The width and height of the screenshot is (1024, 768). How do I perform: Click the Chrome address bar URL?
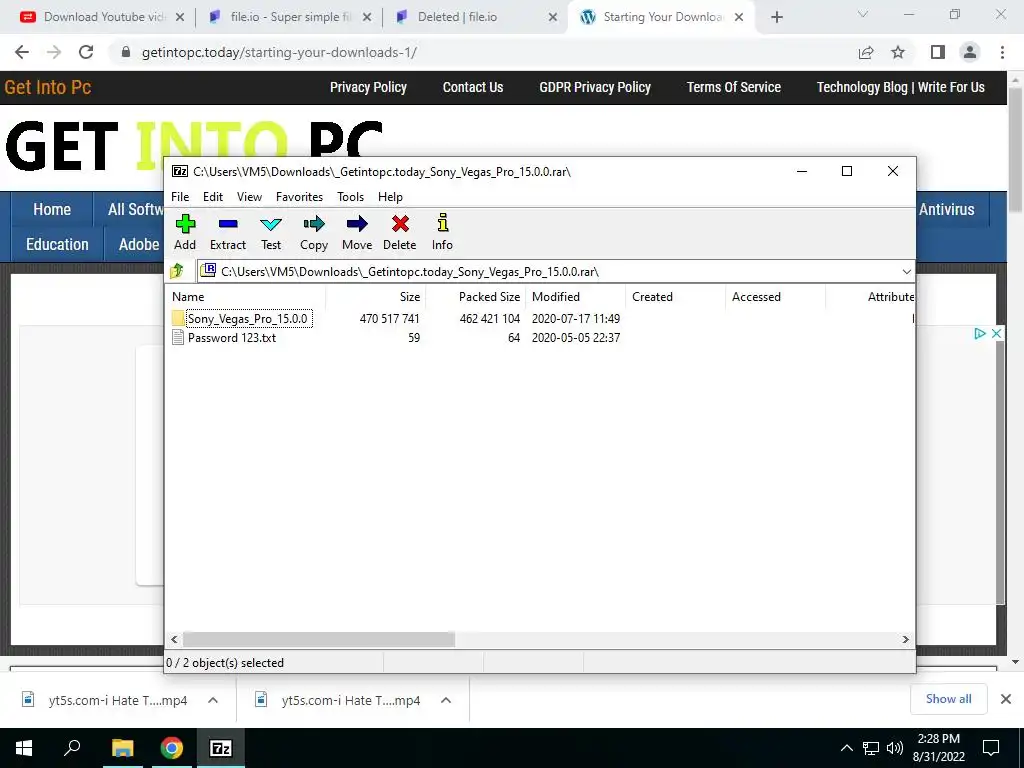[280, 52]
